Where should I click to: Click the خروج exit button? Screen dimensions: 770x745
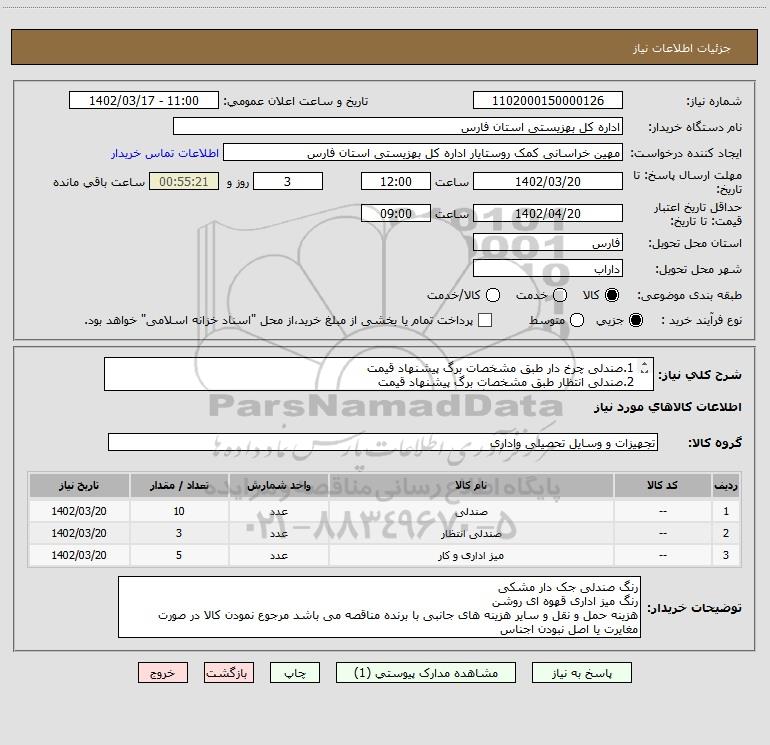pyautogui.click(x=163, y=673)
